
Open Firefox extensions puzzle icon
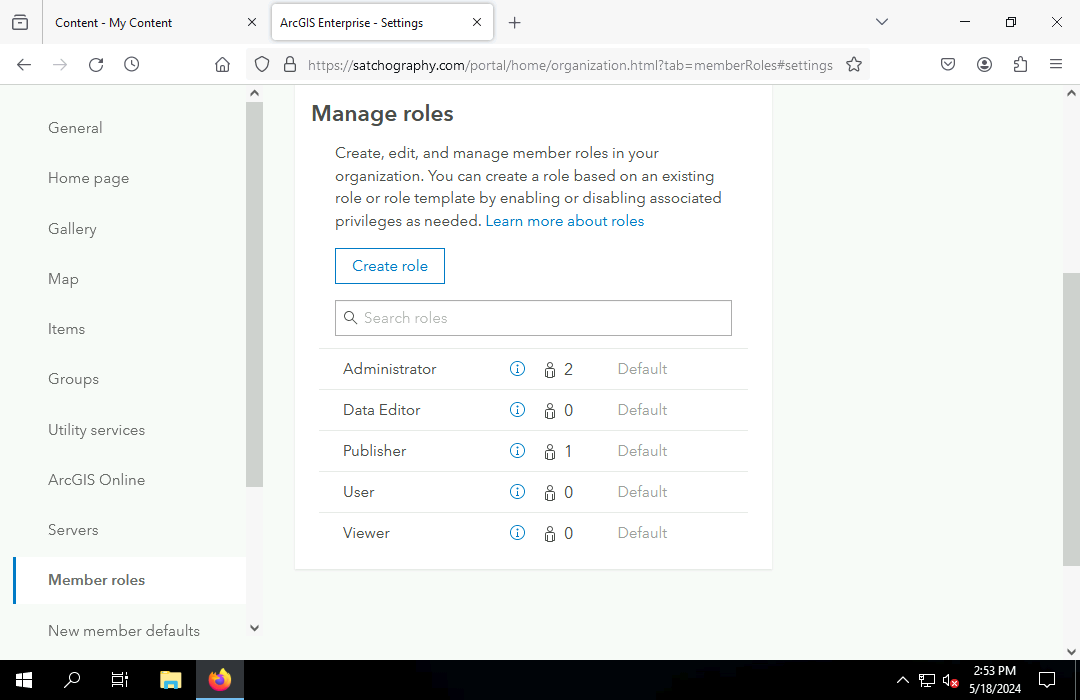tap(1020, 64)
